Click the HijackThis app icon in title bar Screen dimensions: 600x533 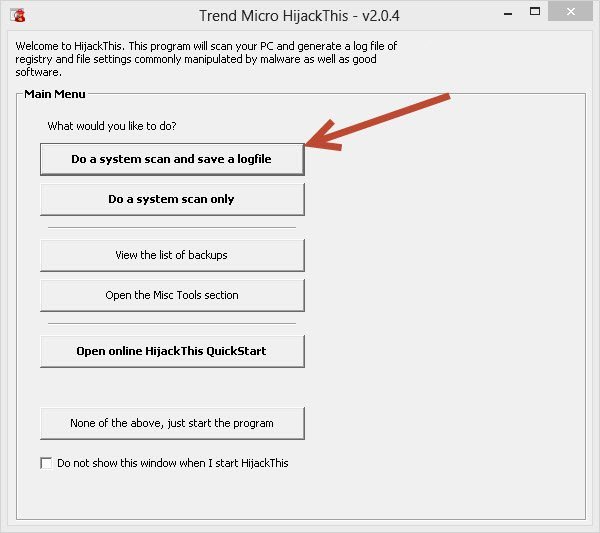point(18,15)
